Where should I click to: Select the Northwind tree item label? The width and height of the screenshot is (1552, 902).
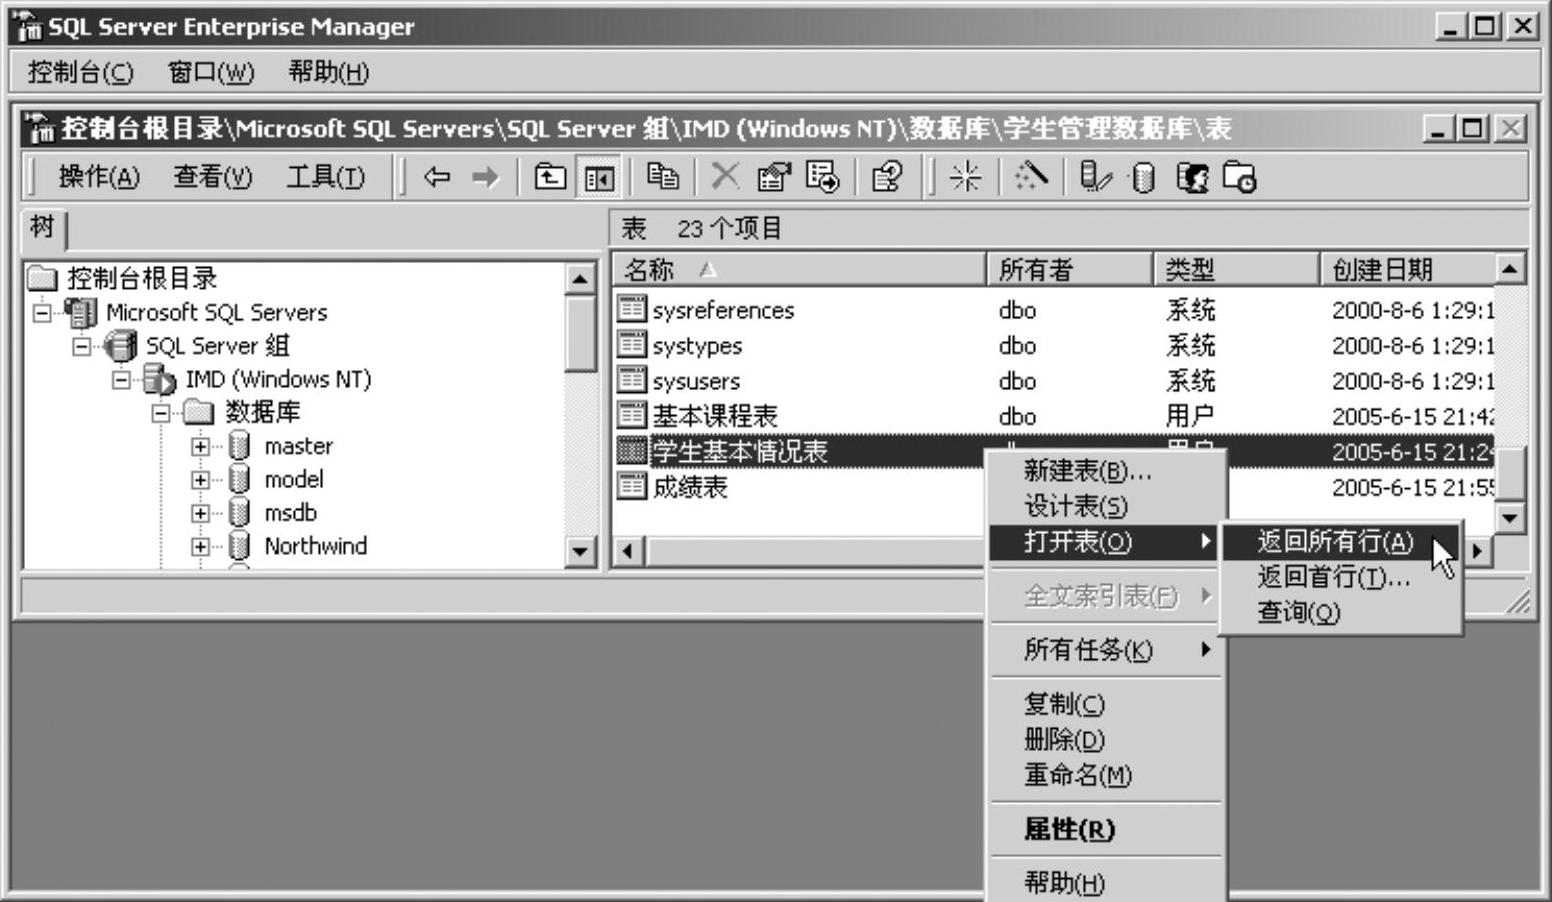coord(315,547)
